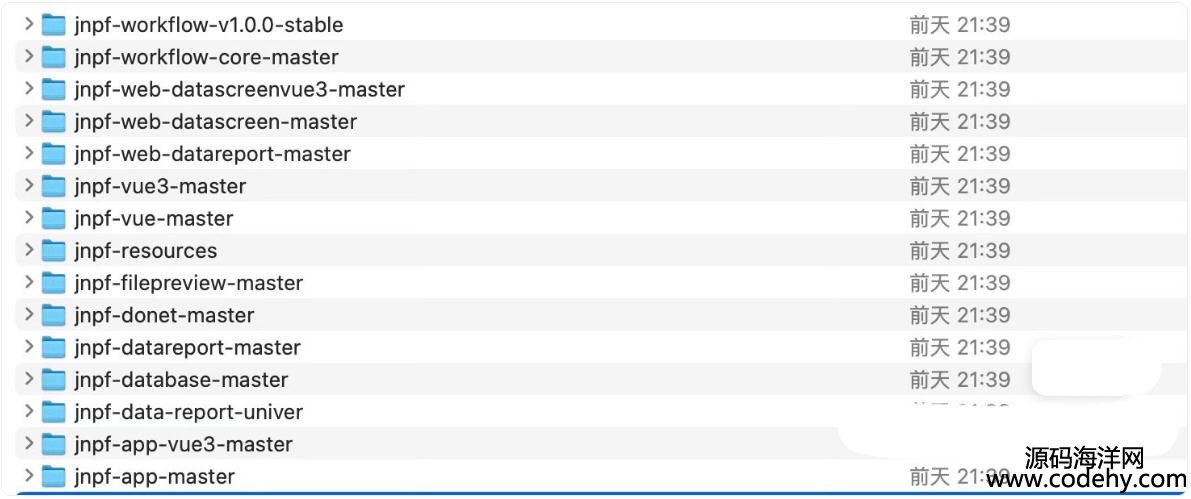Click the jnpf-resources folder icon
Image resolution: width=1191 pixels, height=499 pixels.
pyautogui.click(x=54, y=250)
